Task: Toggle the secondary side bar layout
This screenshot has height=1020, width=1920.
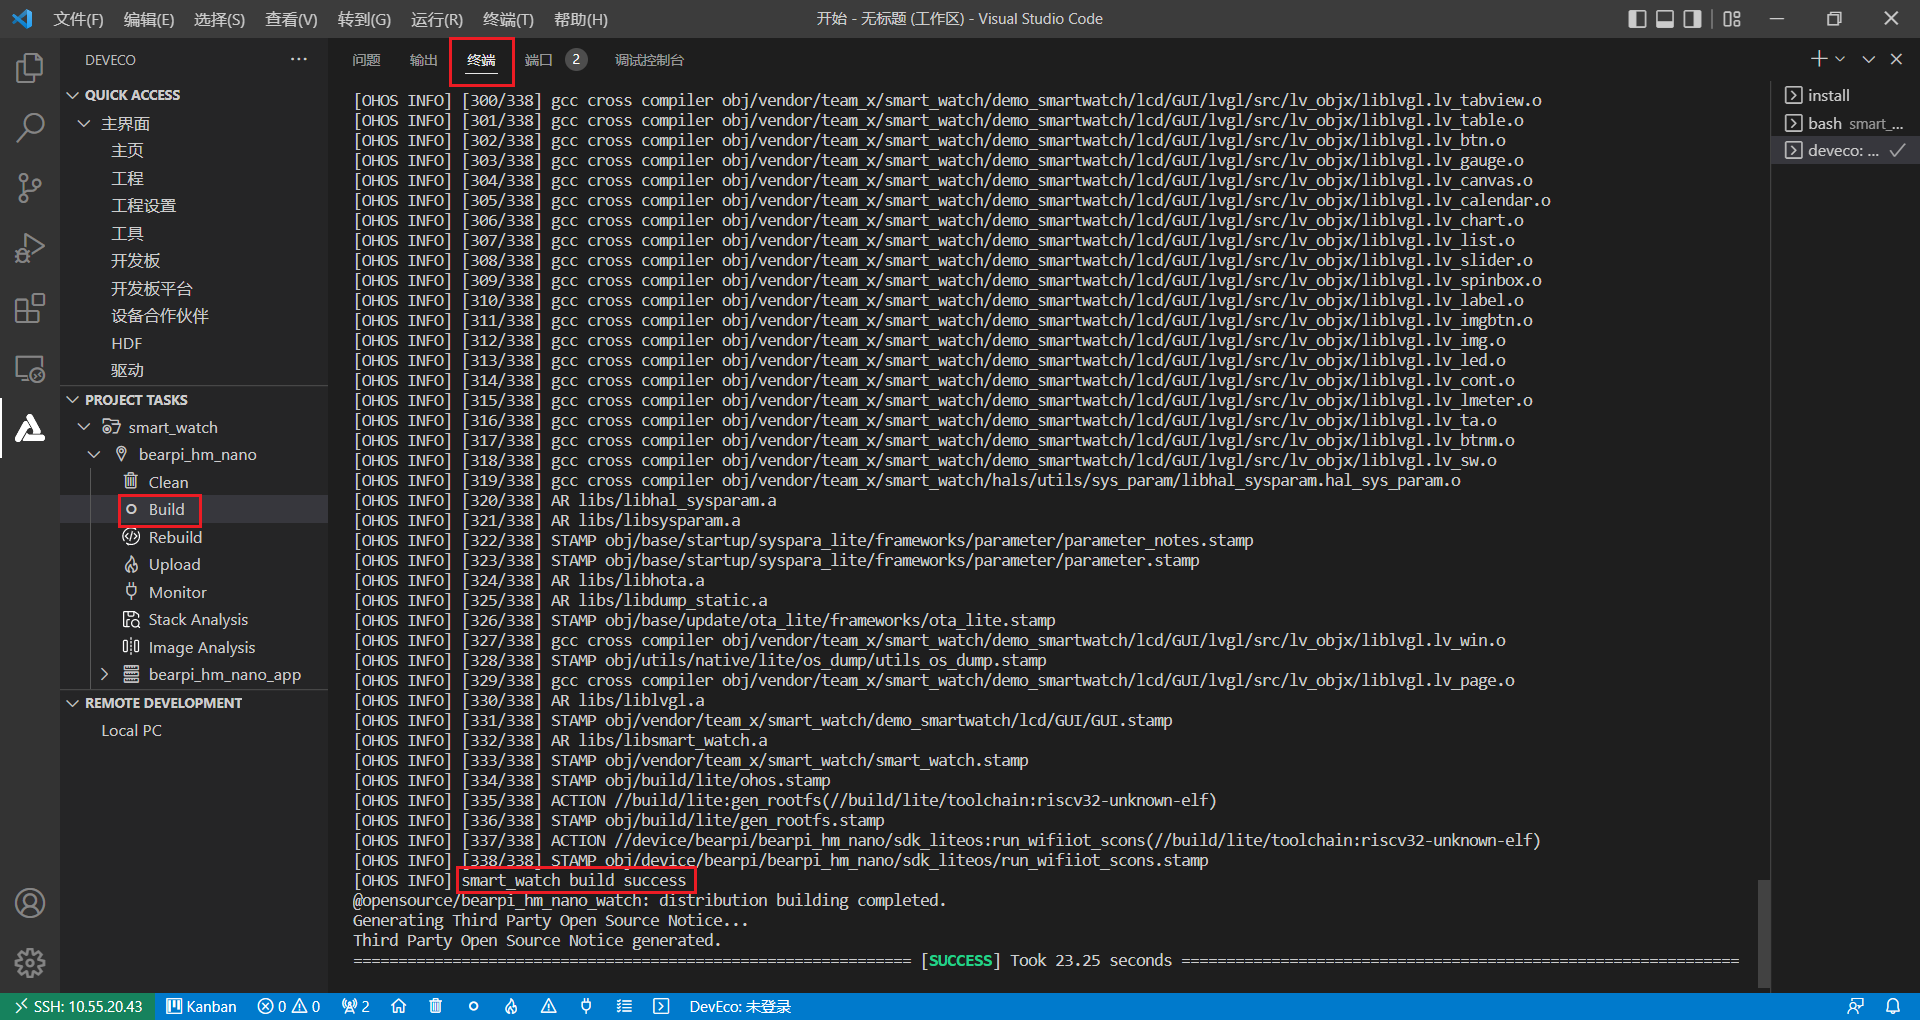Action: (1692, 19)
